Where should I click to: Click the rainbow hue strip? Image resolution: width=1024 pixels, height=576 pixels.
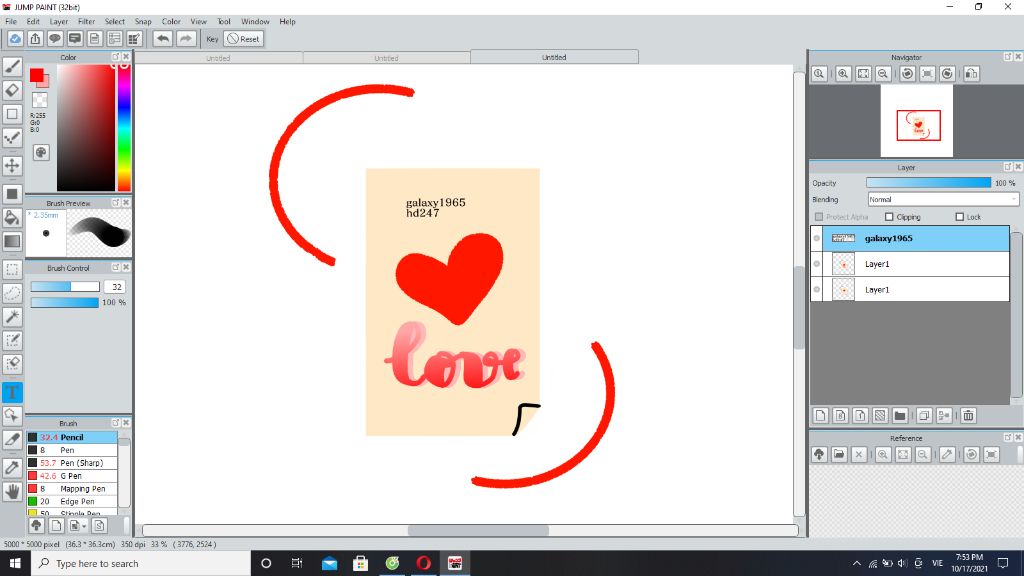(124, 127)
